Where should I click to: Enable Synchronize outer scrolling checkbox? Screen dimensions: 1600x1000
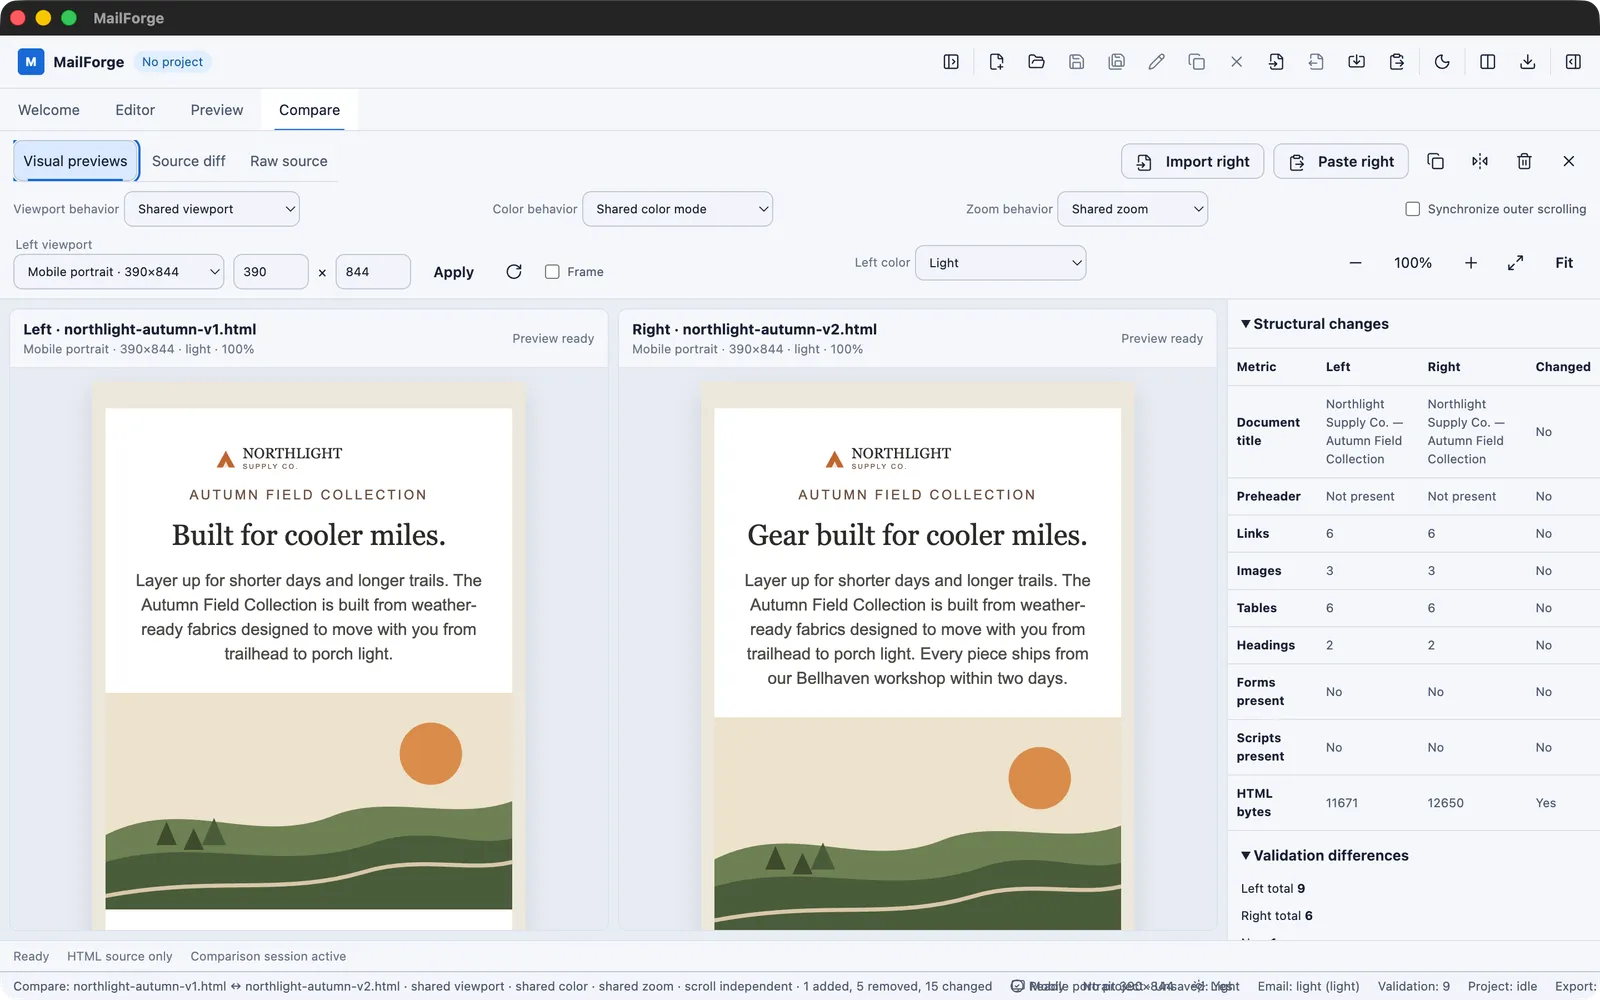click(x=1413, y=209)
